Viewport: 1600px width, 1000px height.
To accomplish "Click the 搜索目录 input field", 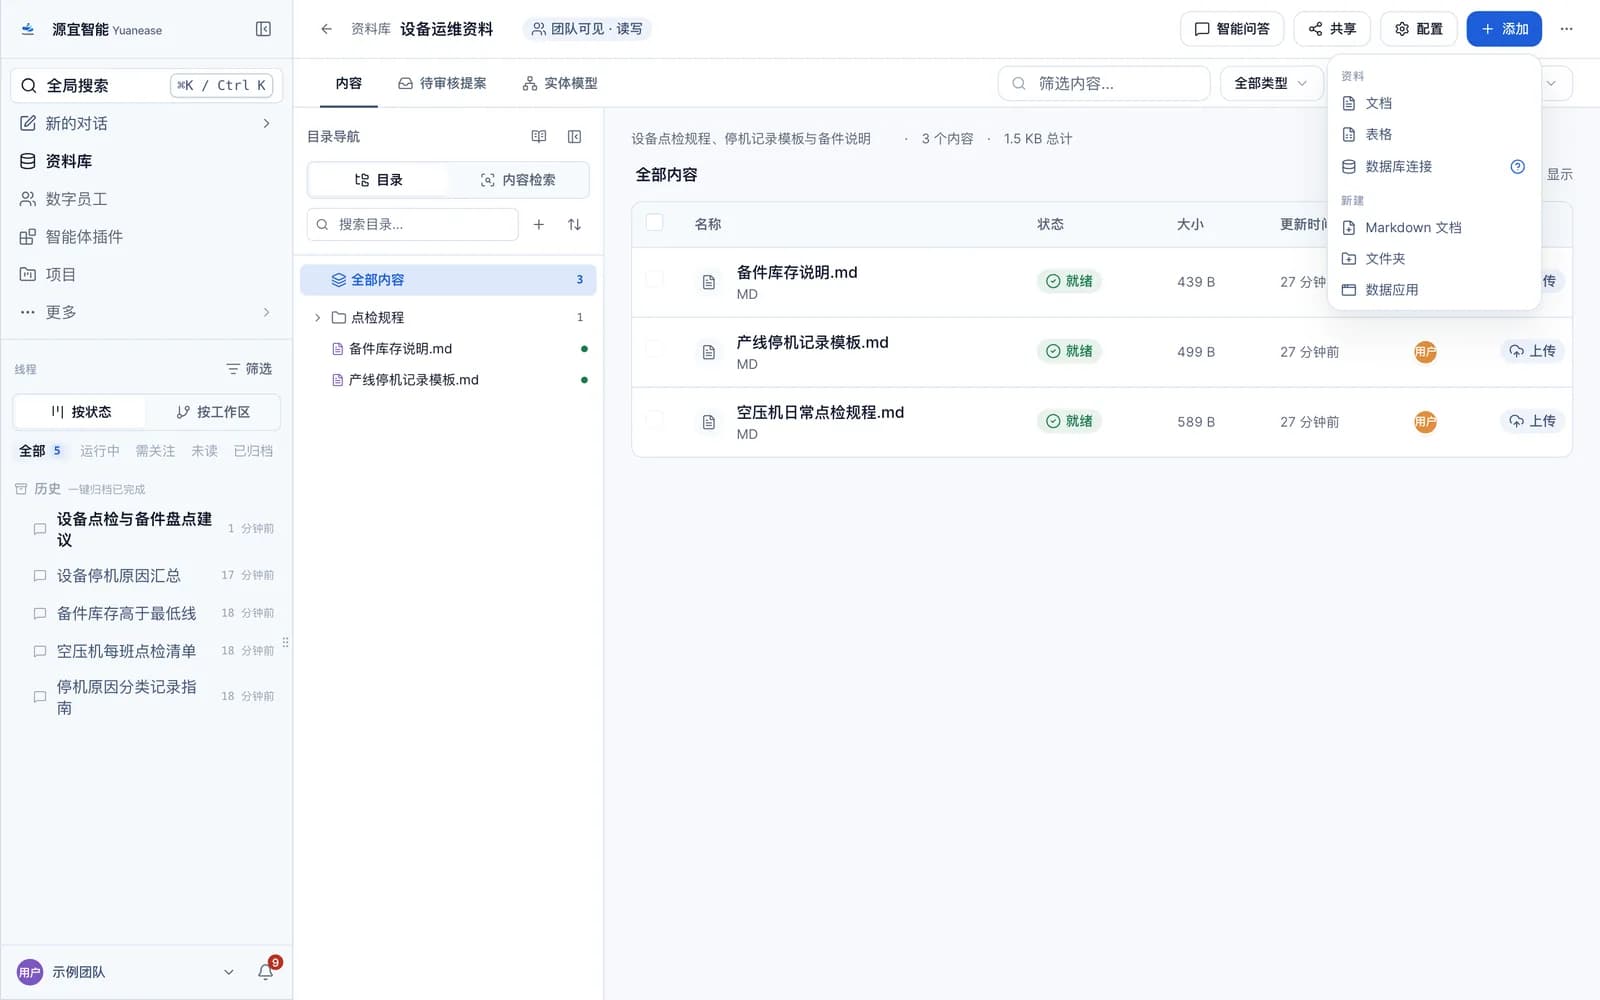I will (412, 224).
